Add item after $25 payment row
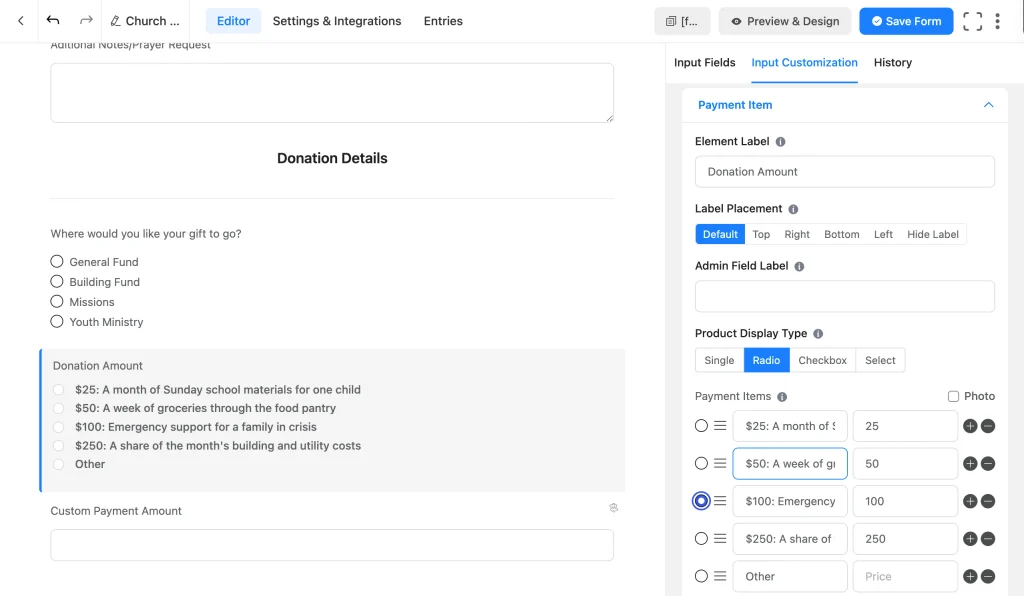 [x=970, y=426]
